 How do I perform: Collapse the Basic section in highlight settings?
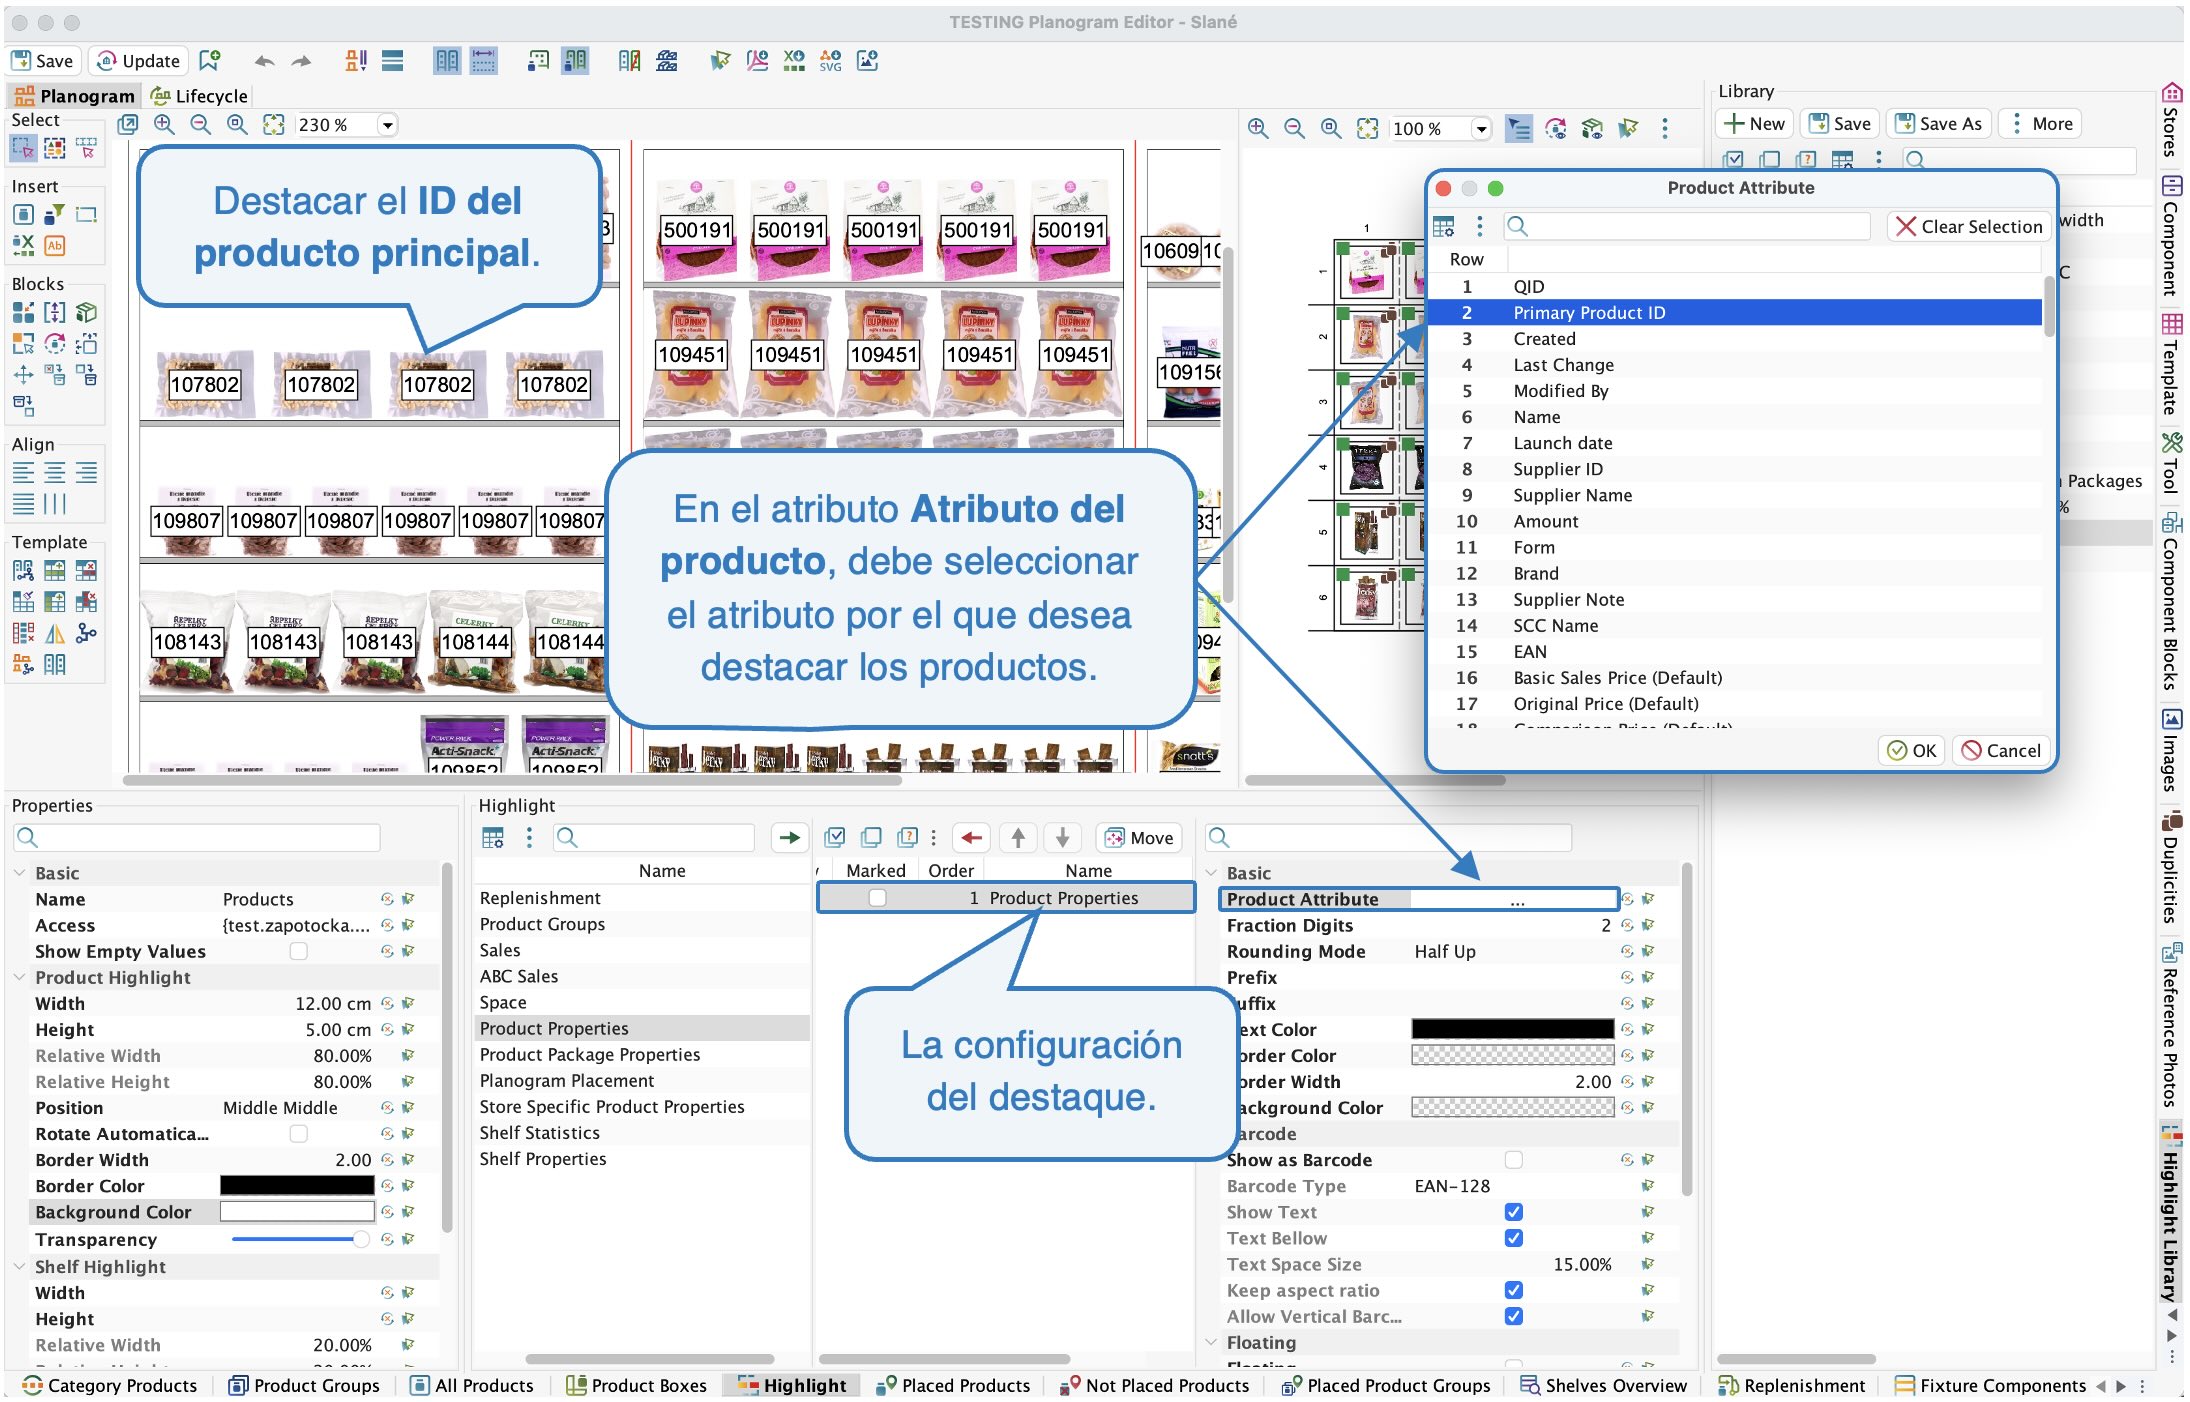(1212, 873)
